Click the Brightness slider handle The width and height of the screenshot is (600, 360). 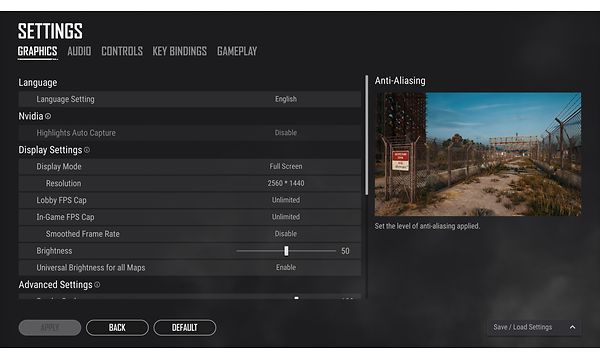286,251
